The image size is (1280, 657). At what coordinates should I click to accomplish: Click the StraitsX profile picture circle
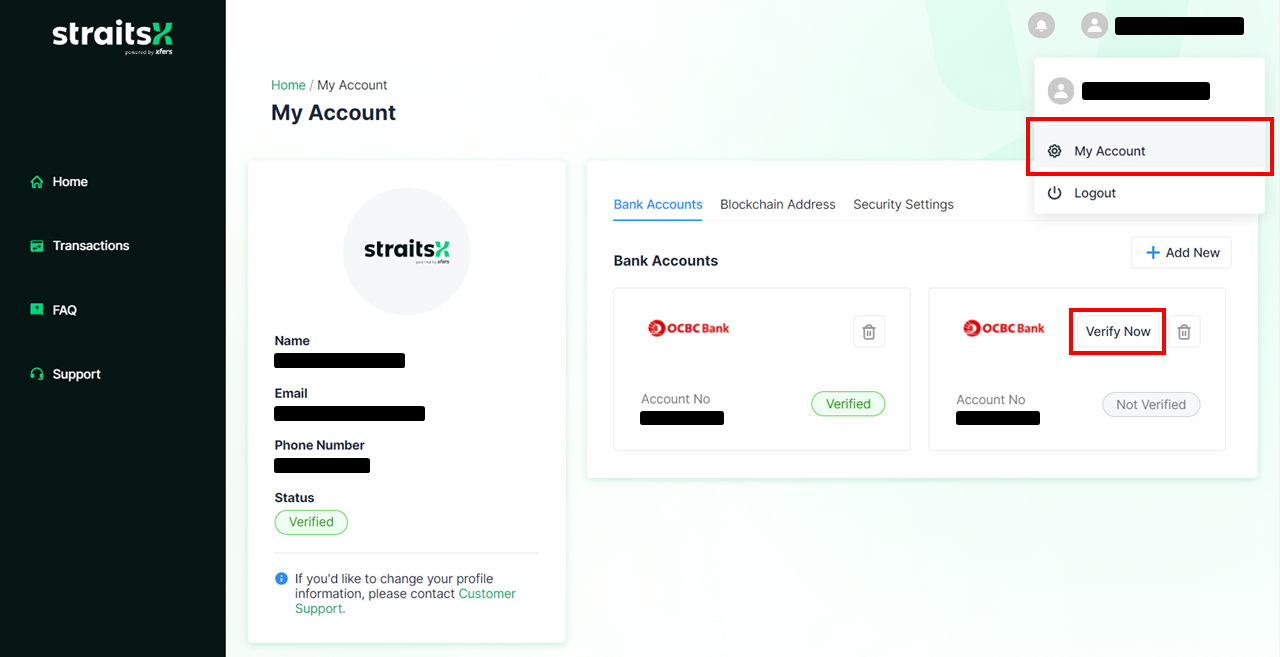click(x=406, y=251)
